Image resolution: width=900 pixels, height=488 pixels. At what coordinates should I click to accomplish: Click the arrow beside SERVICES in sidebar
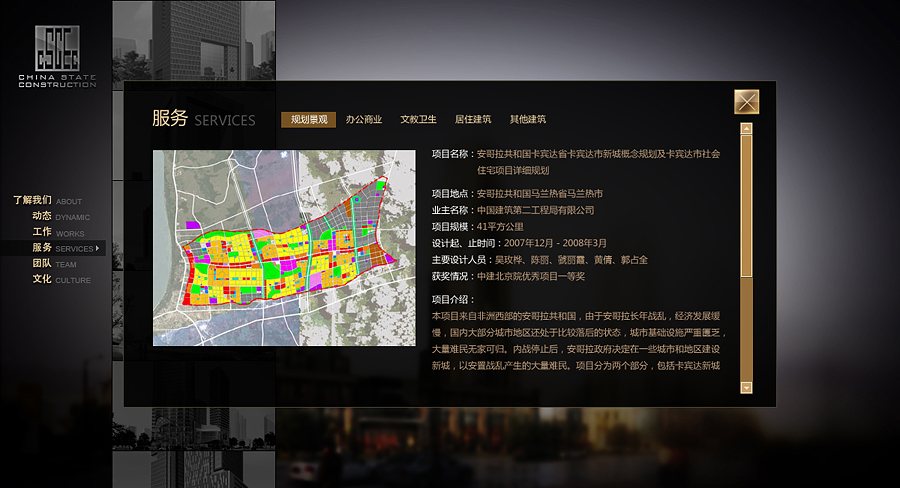point(98,248)
